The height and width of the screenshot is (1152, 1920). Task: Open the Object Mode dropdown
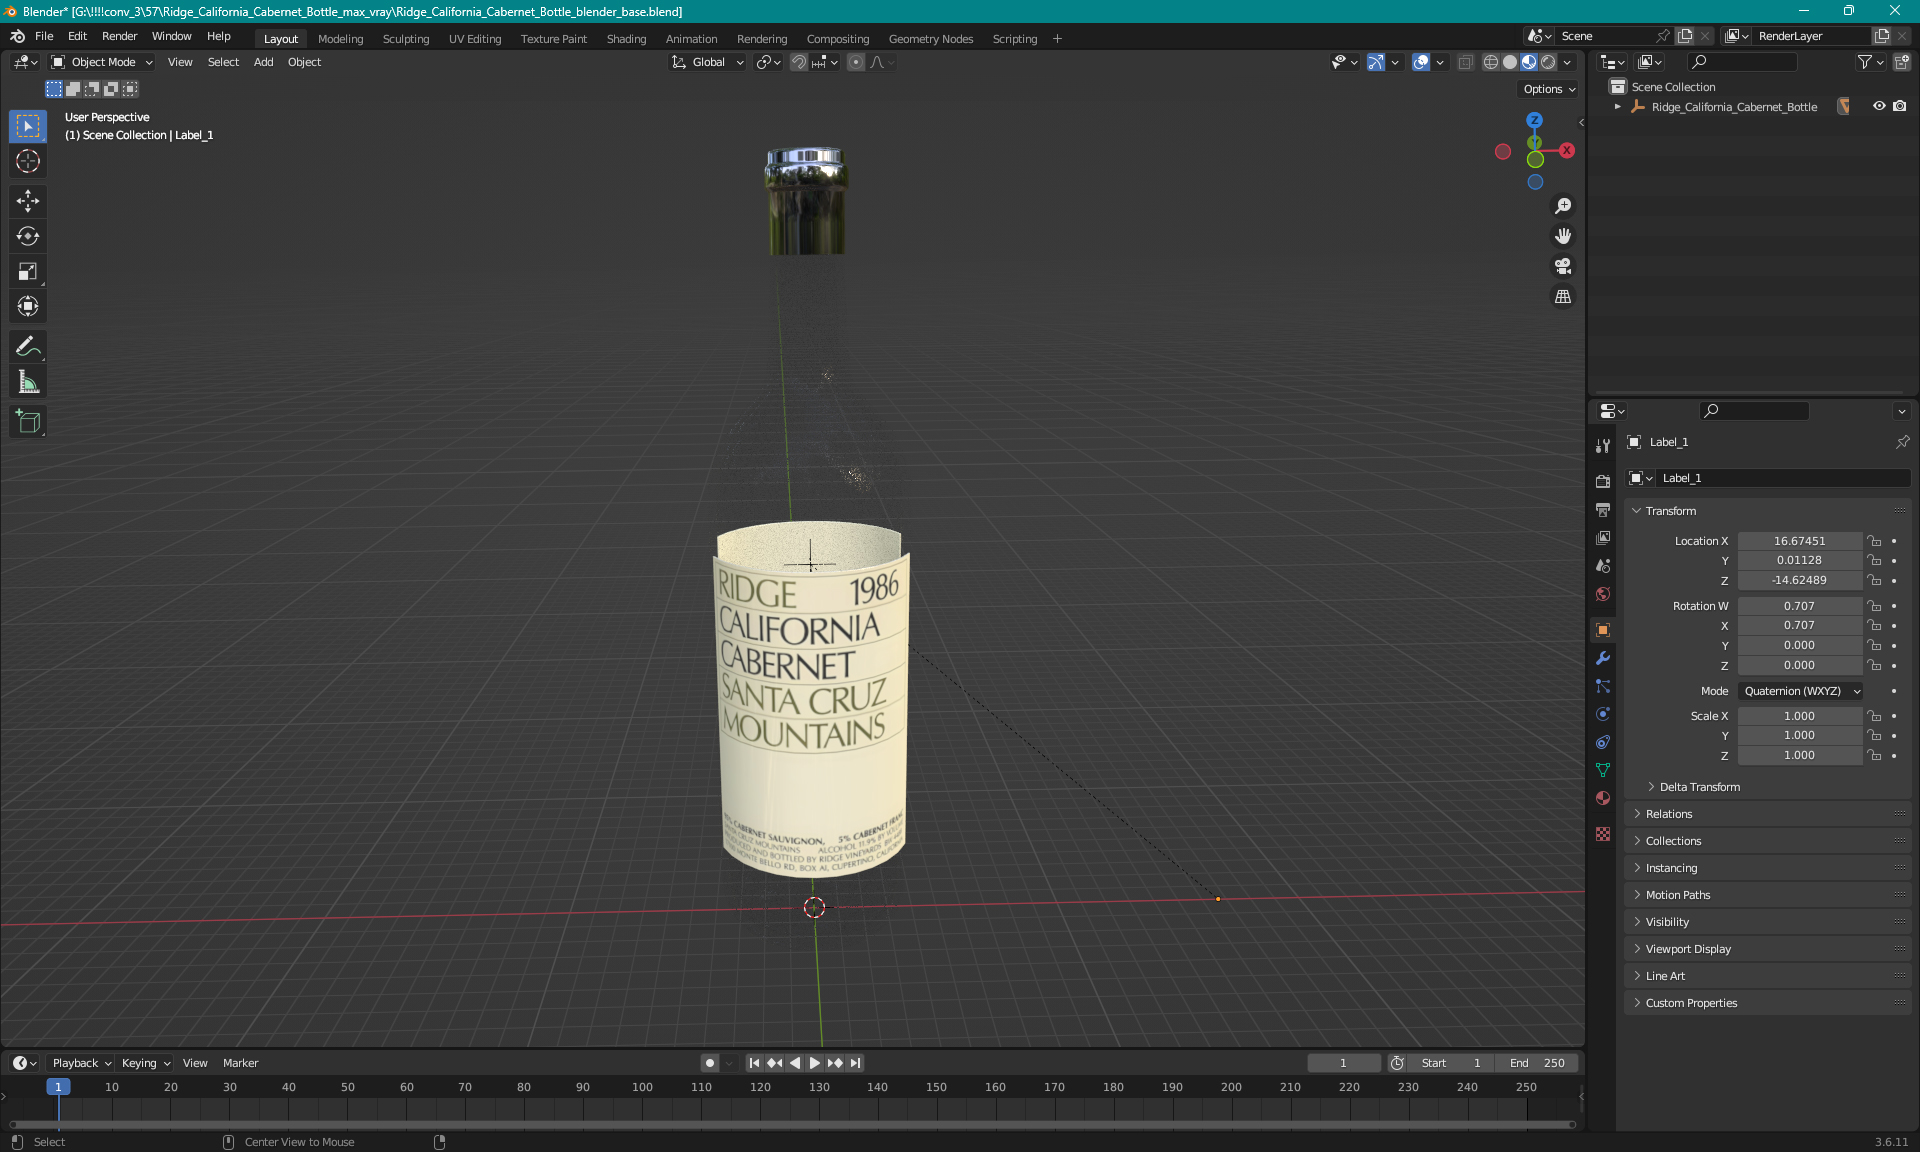coord(102,62)
